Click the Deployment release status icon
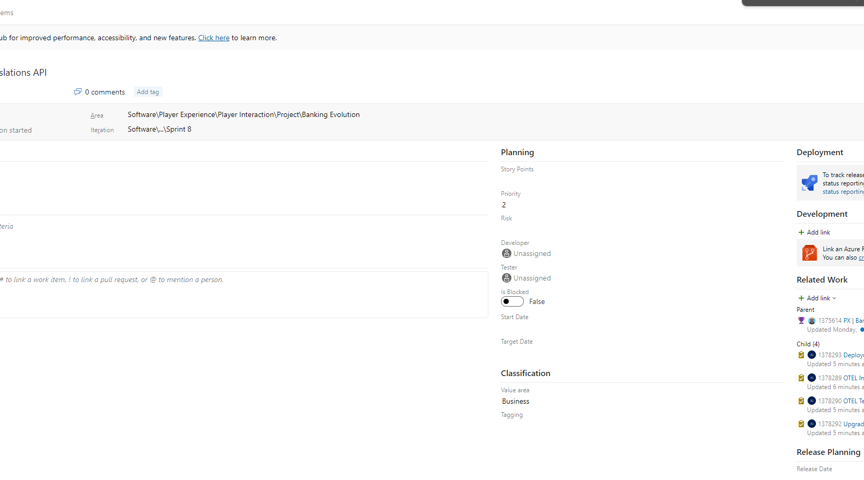Screen dimensions: 864x480 [809, 183]
